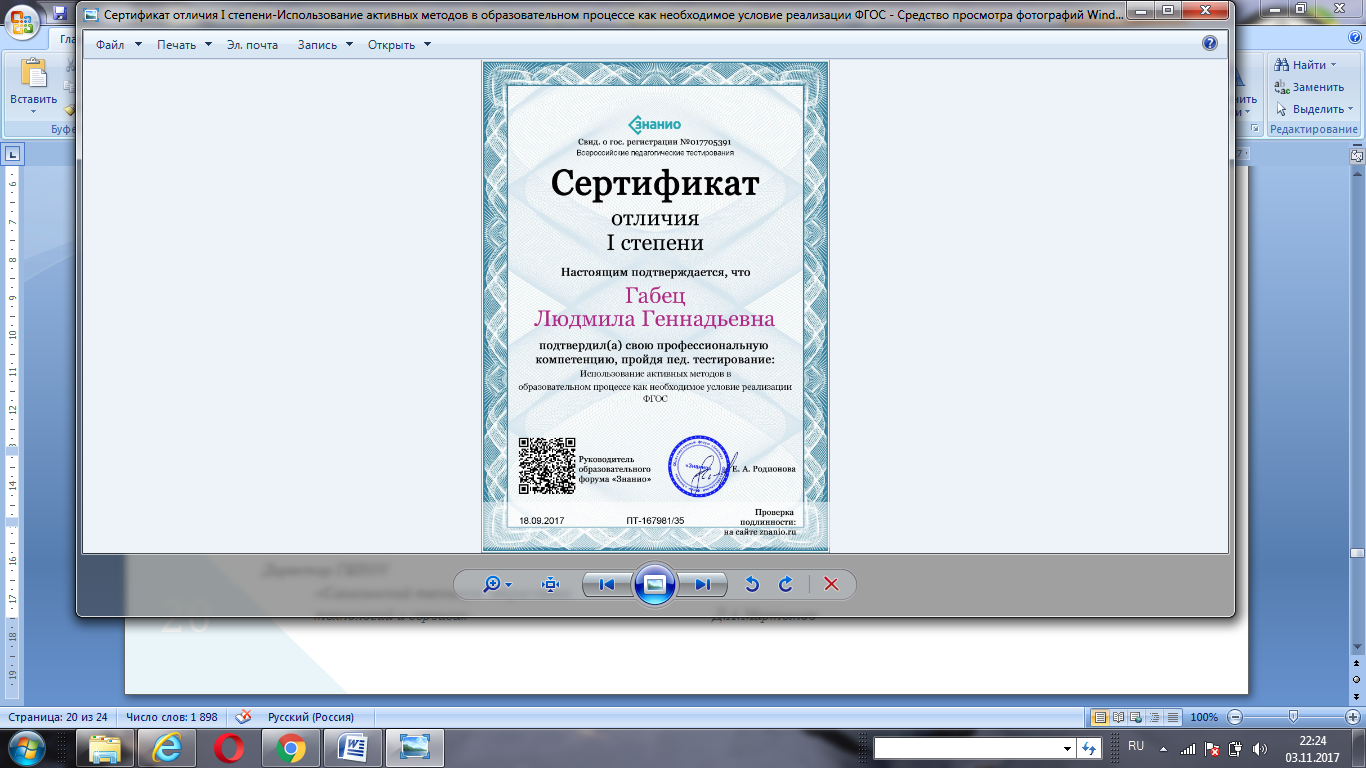Switch Word to Print Layout view
The height and width of the screenshot is (768, 1366).
click(x=1100, y=717)
